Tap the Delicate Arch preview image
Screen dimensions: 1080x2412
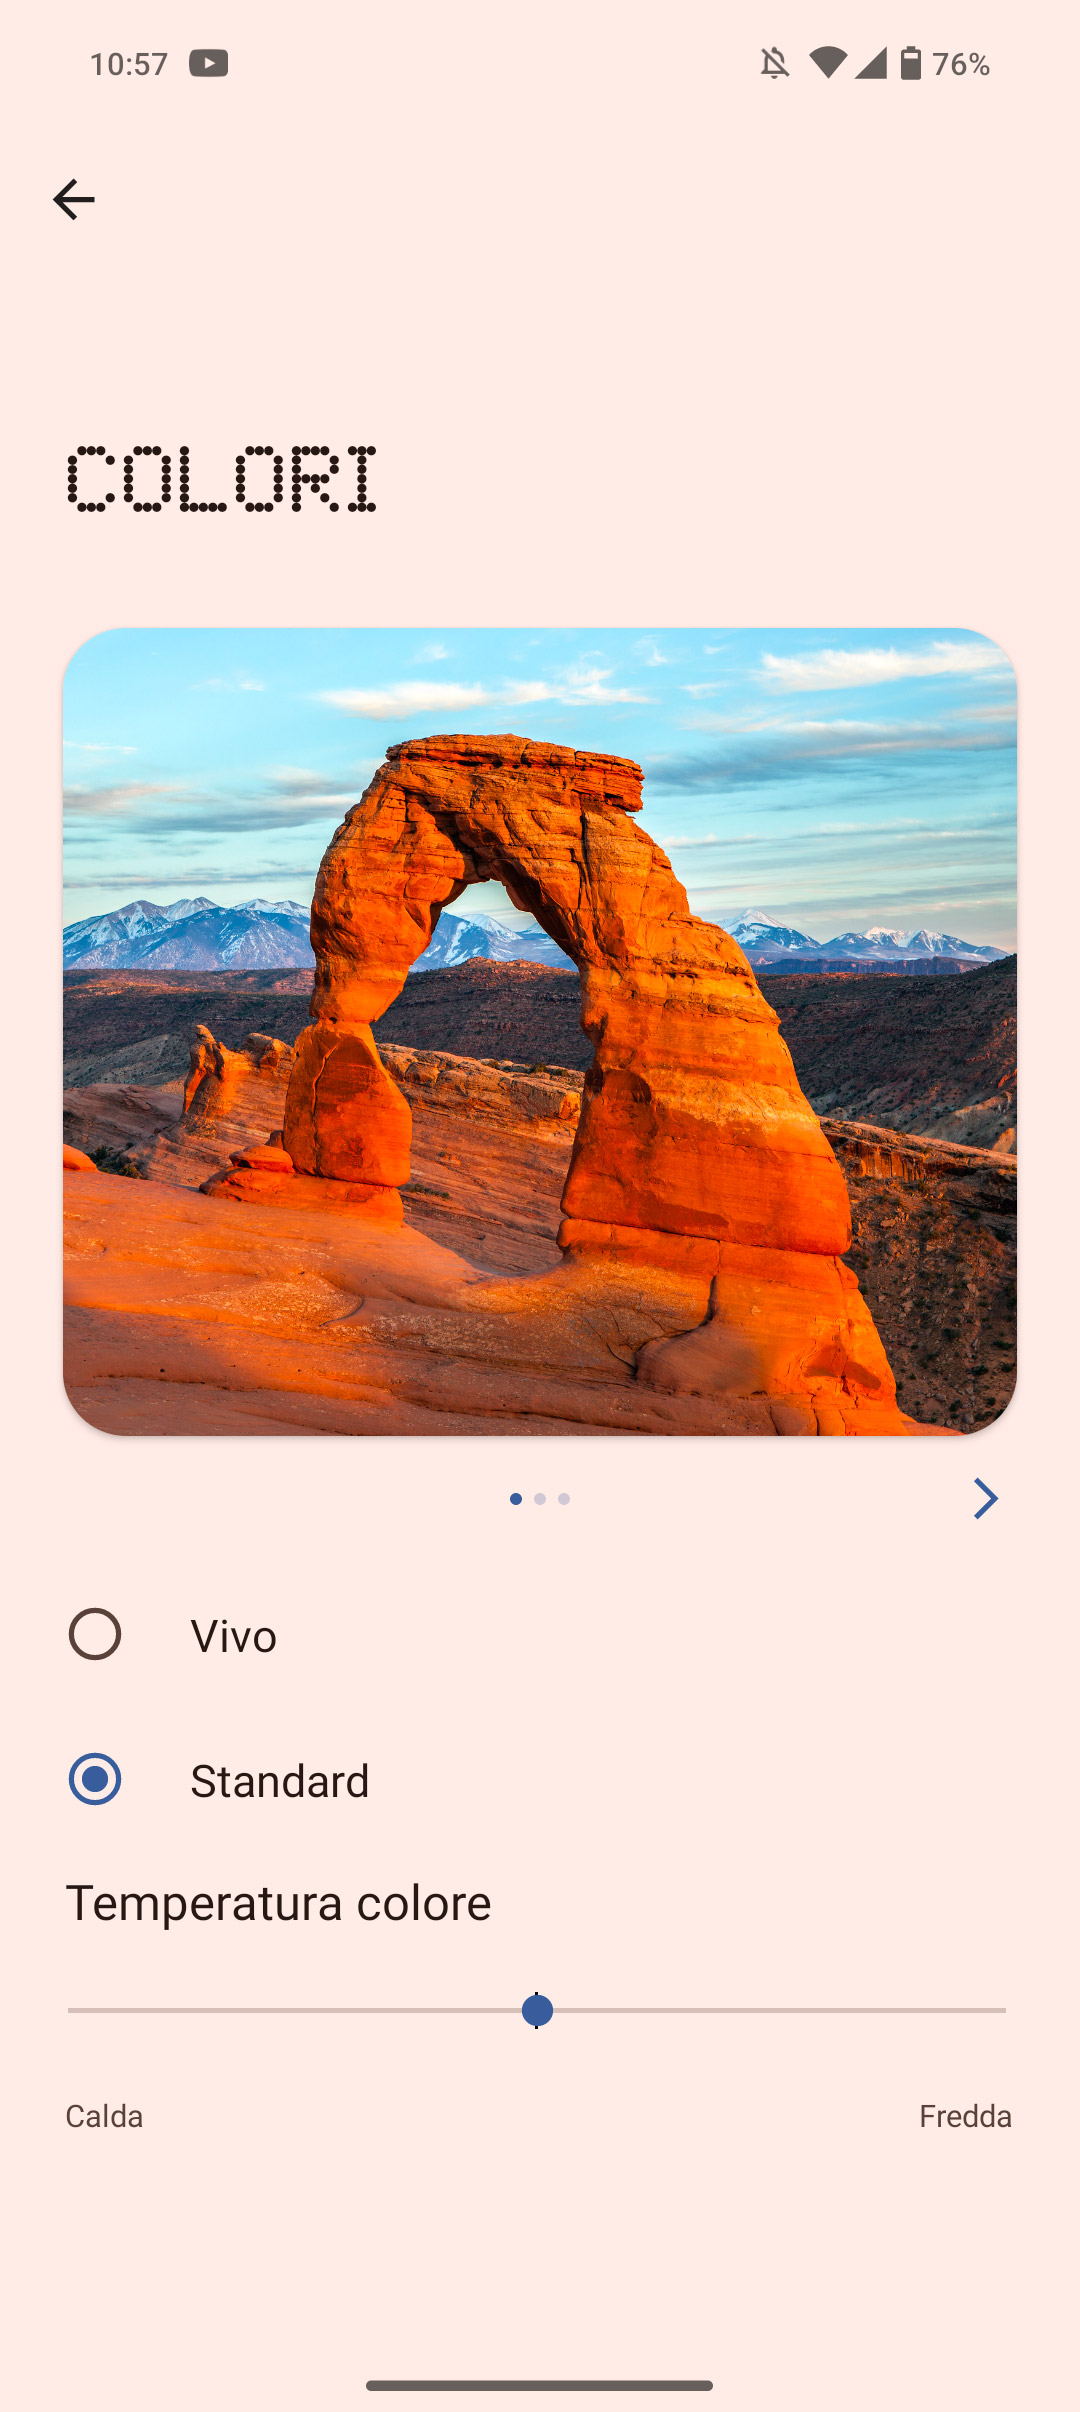(x=540, y=1031)
